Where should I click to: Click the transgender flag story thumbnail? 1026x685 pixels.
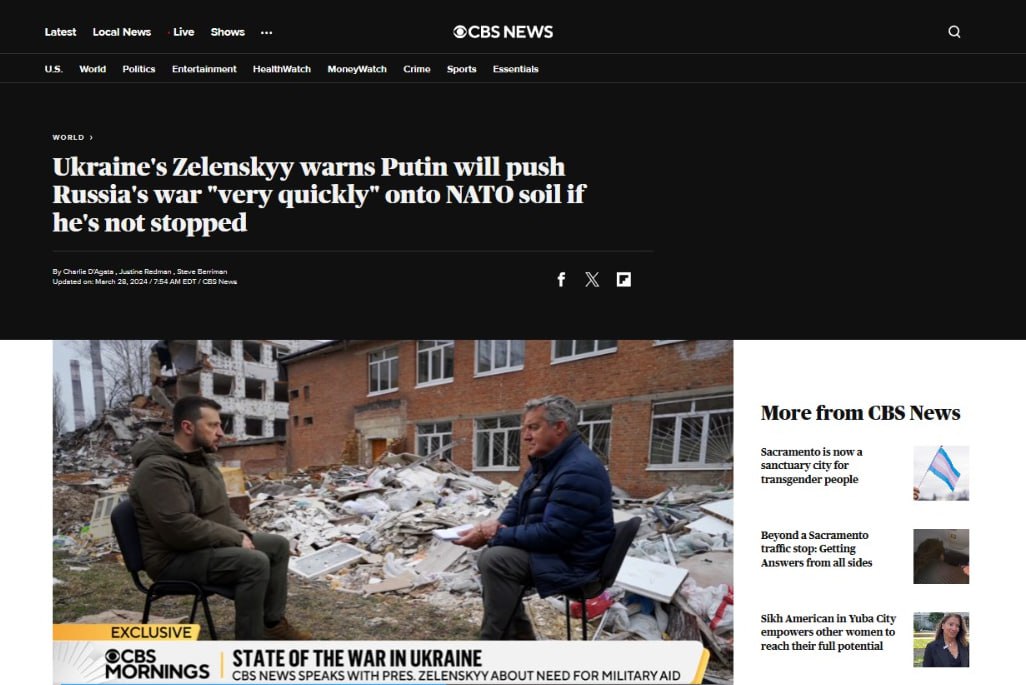(x=941, y=473)
